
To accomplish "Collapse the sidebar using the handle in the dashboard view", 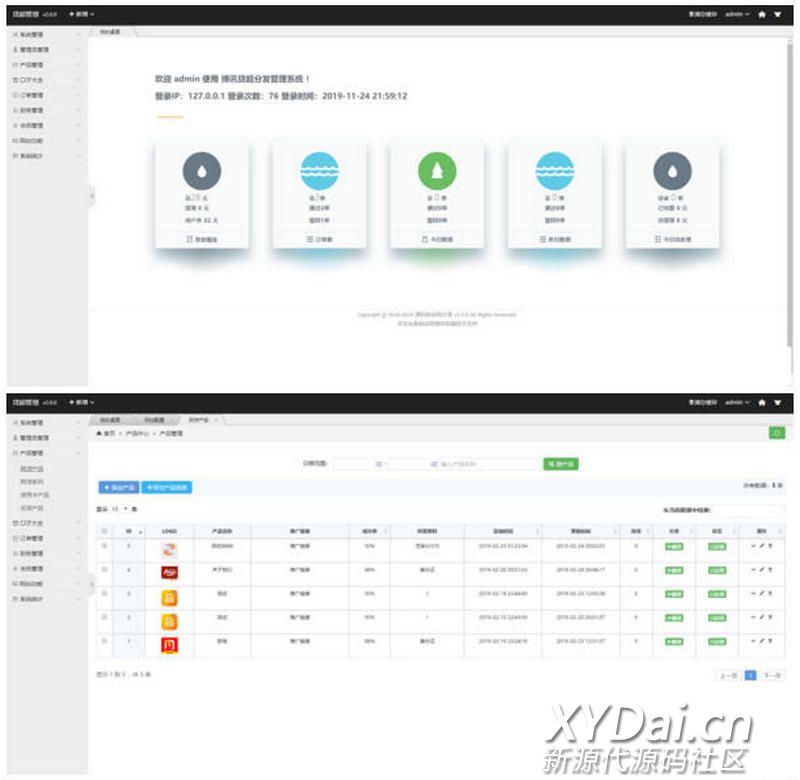I will pos(92,195).
